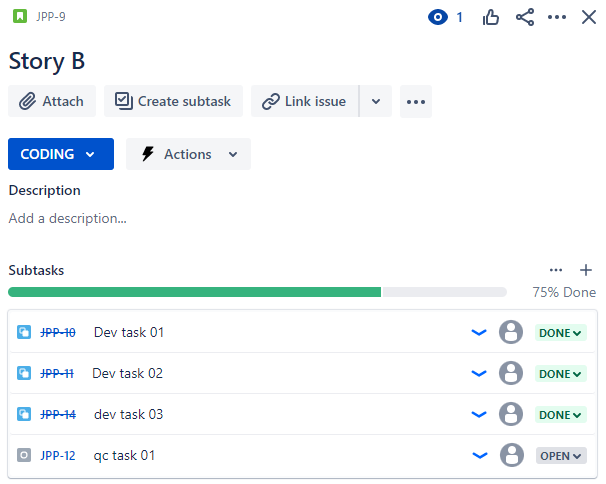Close the issue panel
606x484 pixels.
(x=589, y=17)
